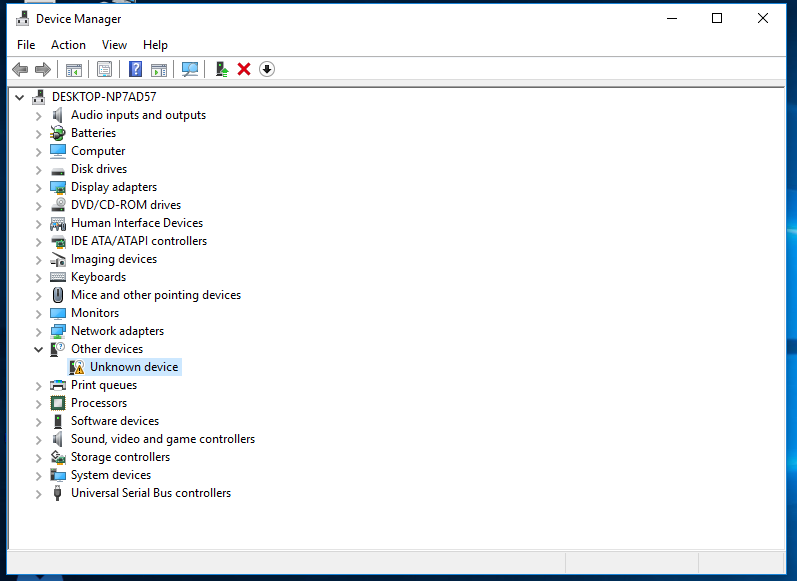Expand Sound, video and game controllers
This screenshot has height=581, width=797.
[x=39, y=440]
